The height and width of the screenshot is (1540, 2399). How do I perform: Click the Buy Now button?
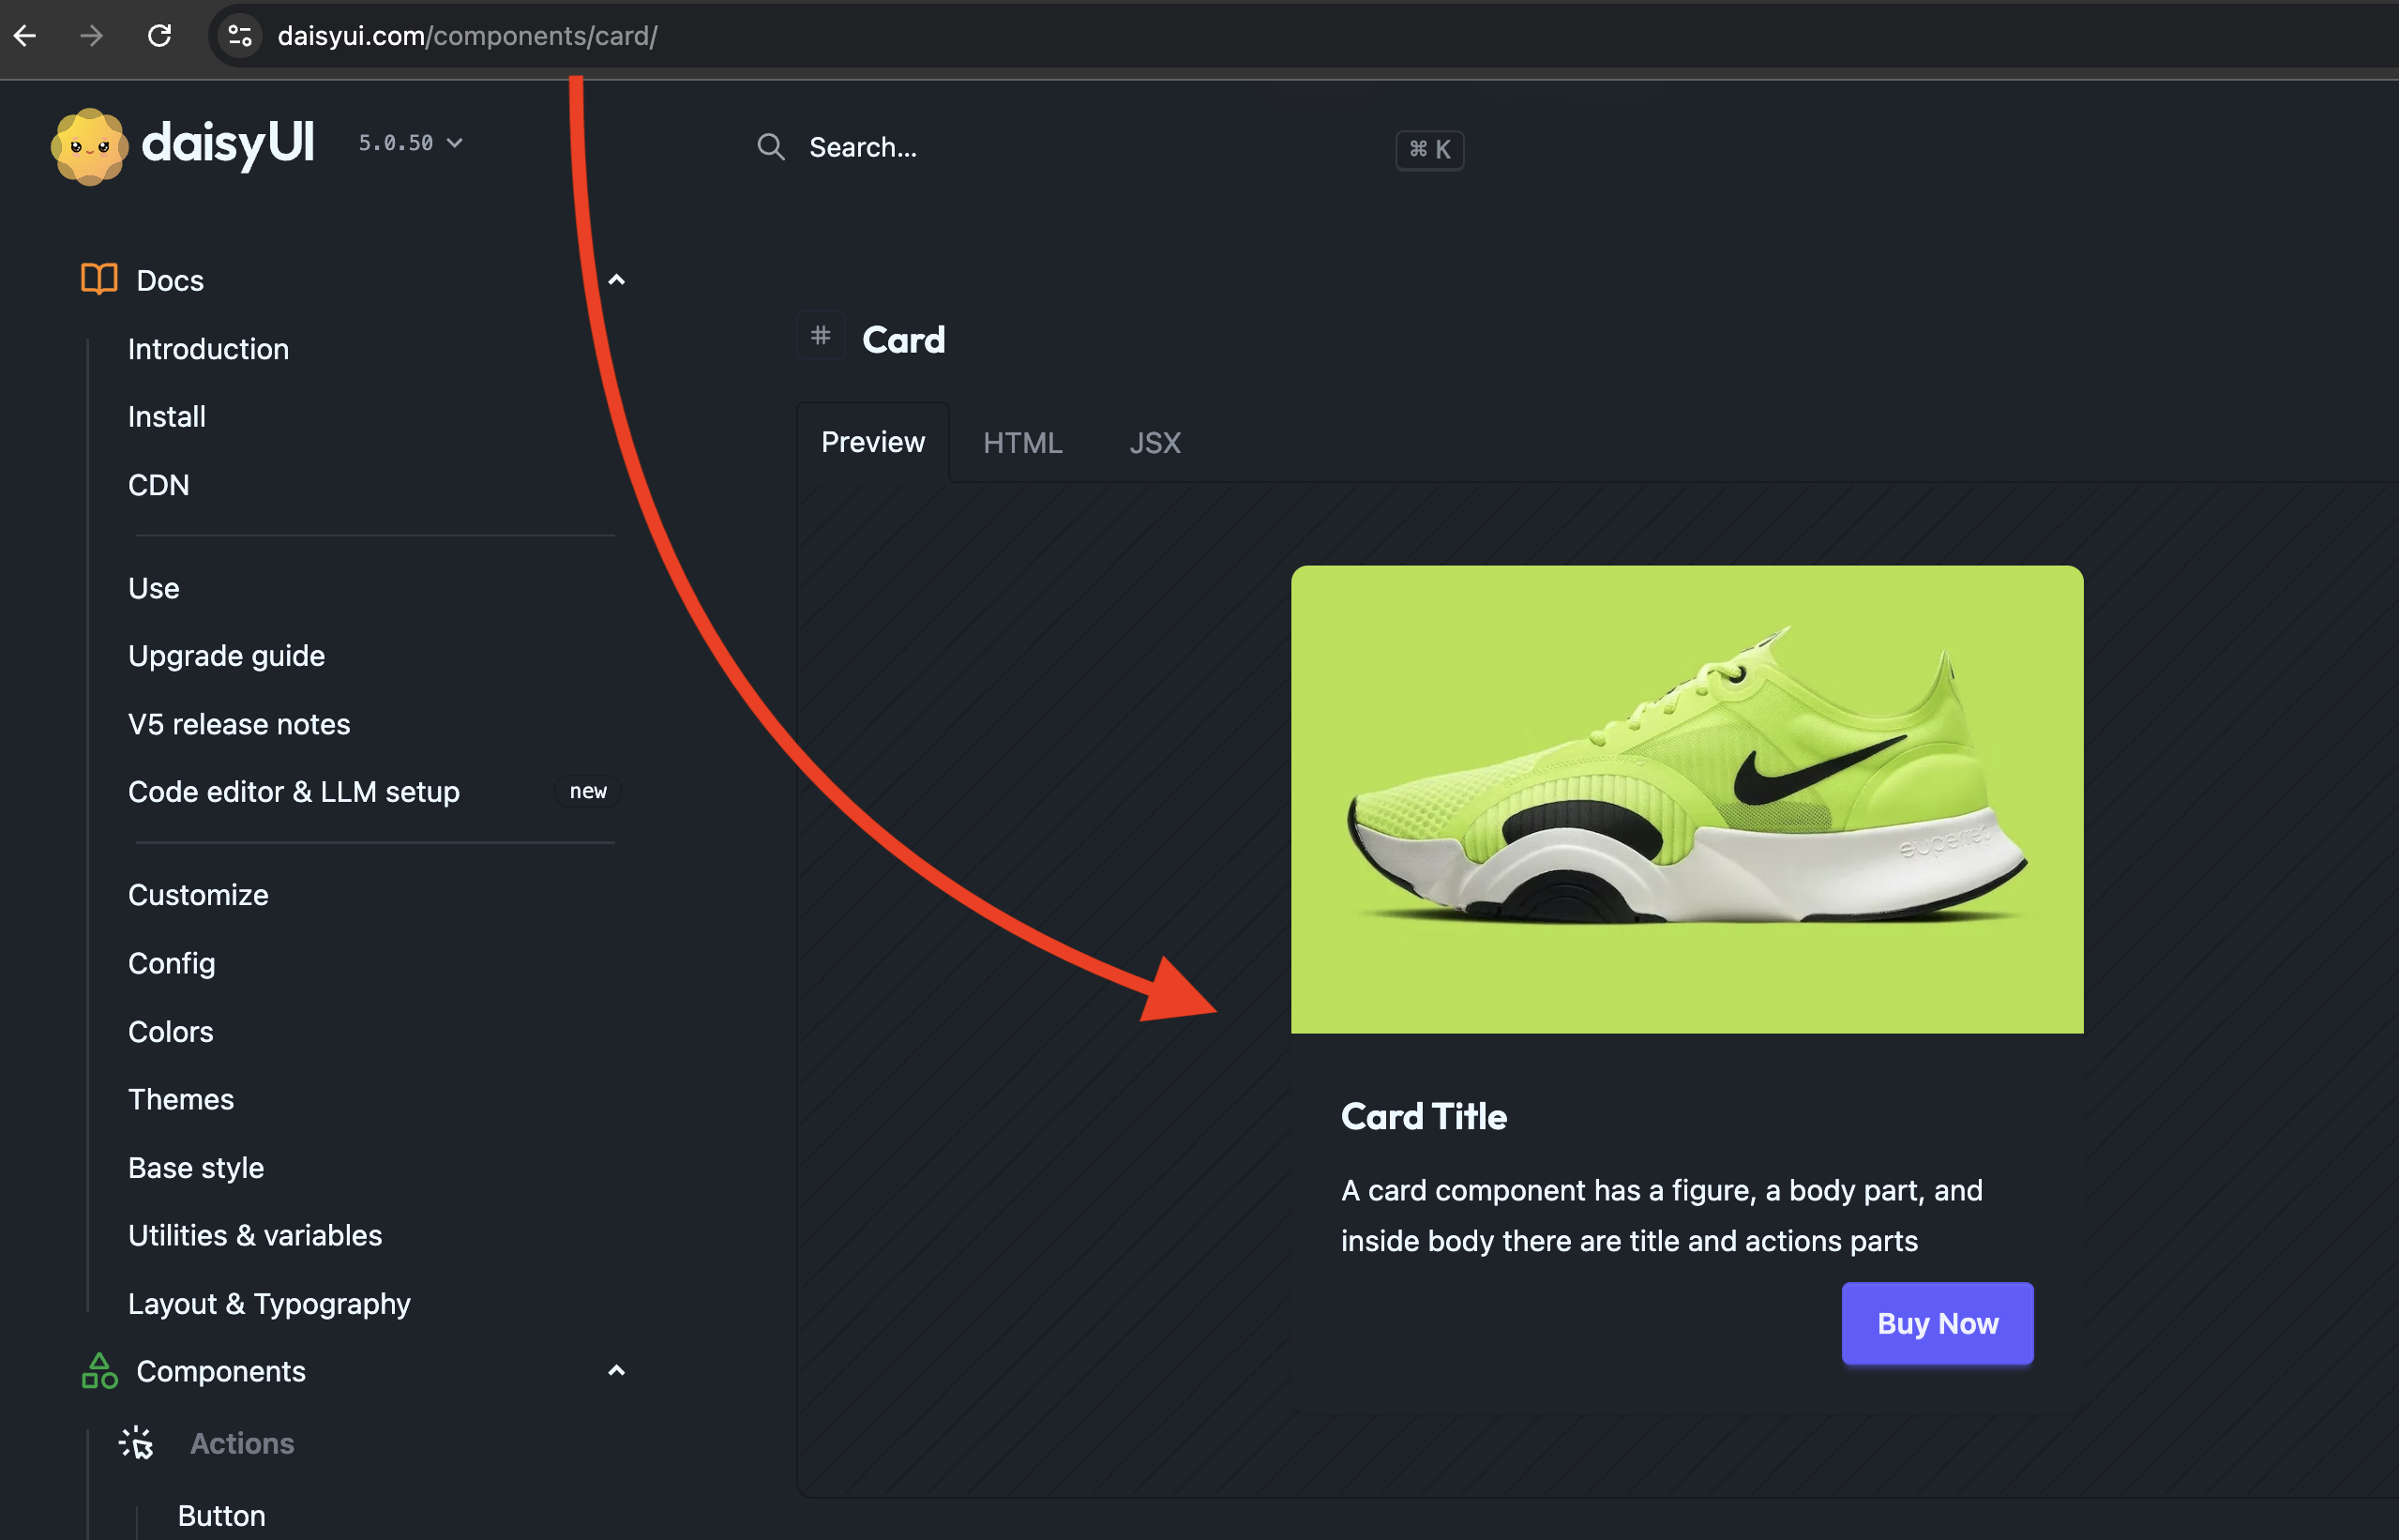tap(1937, 1323)
